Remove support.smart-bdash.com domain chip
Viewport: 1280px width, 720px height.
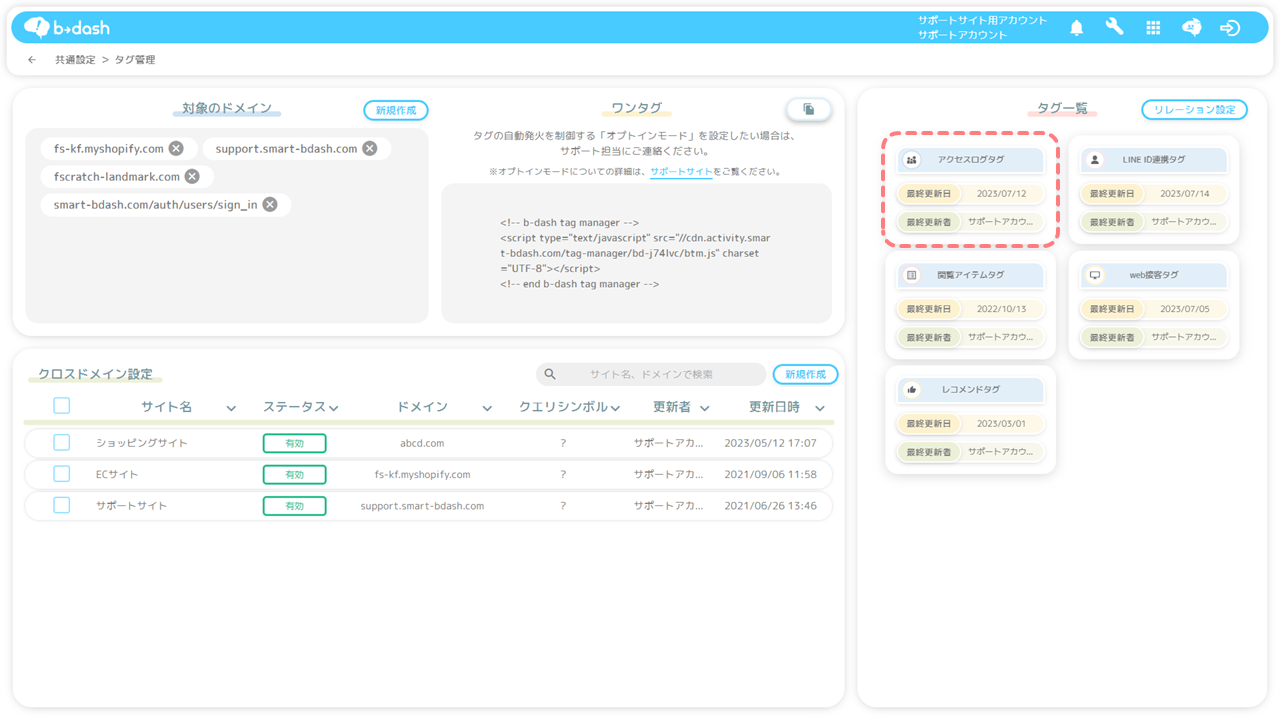[370, 148]
